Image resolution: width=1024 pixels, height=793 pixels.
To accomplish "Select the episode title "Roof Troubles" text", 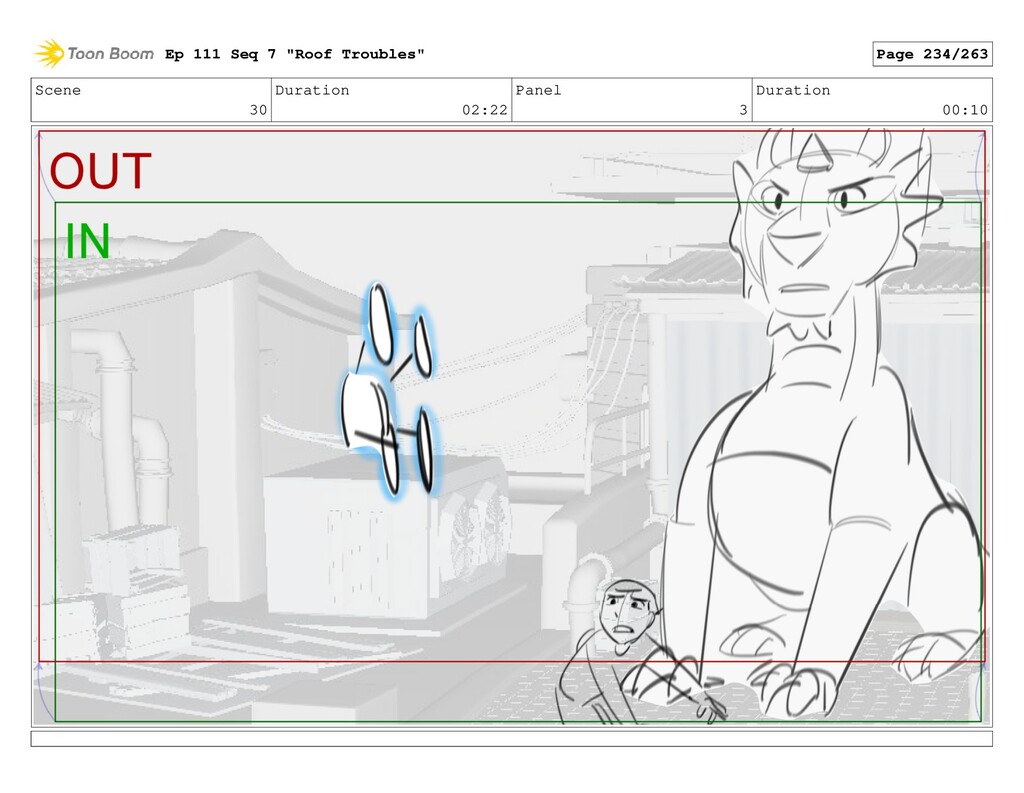I will pos(355,54).
